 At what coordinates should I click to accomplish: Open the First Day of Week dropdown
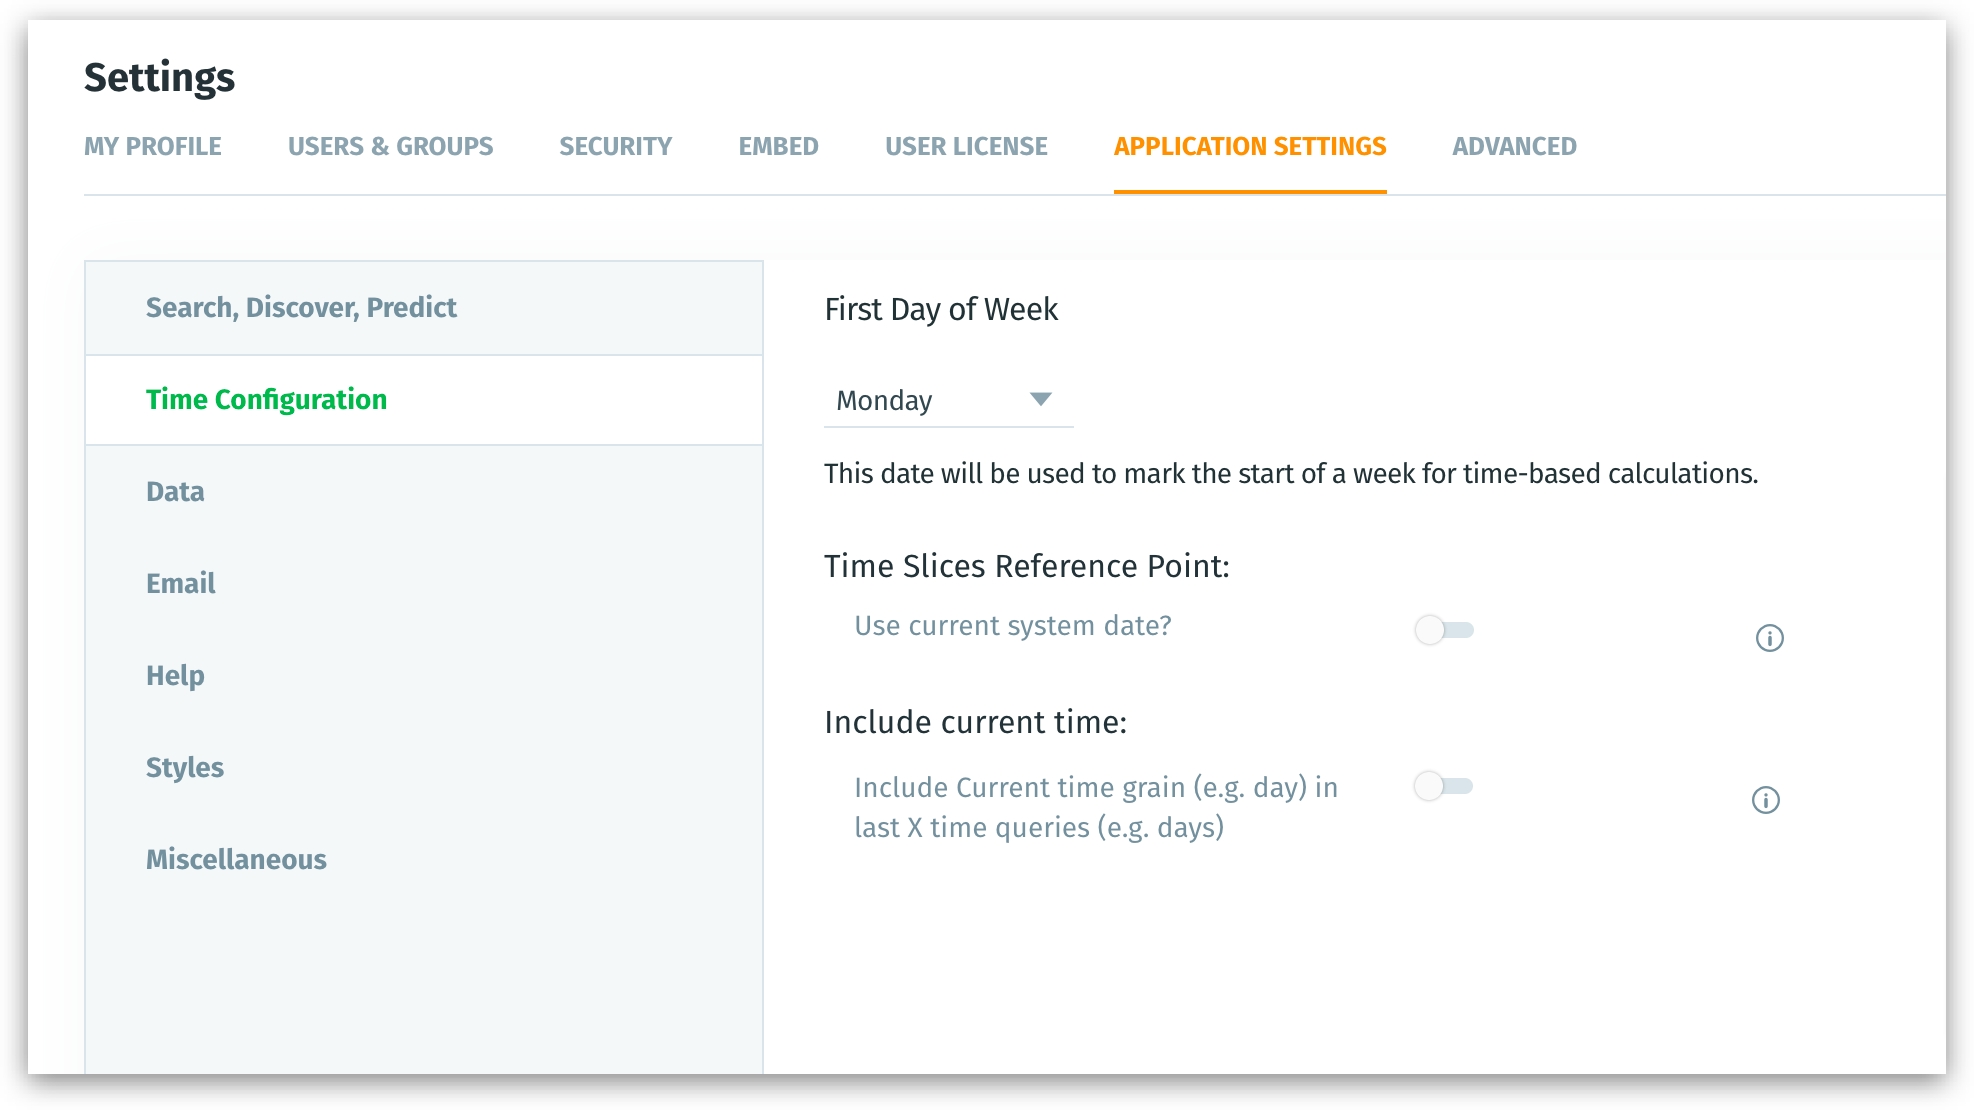tap(946, 401)
